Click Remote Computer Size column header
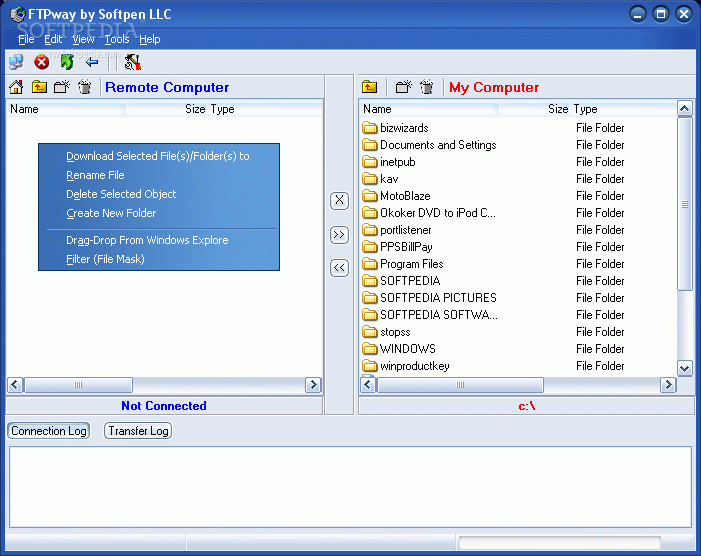Screen dimensions: 701x556 (167, 109)
